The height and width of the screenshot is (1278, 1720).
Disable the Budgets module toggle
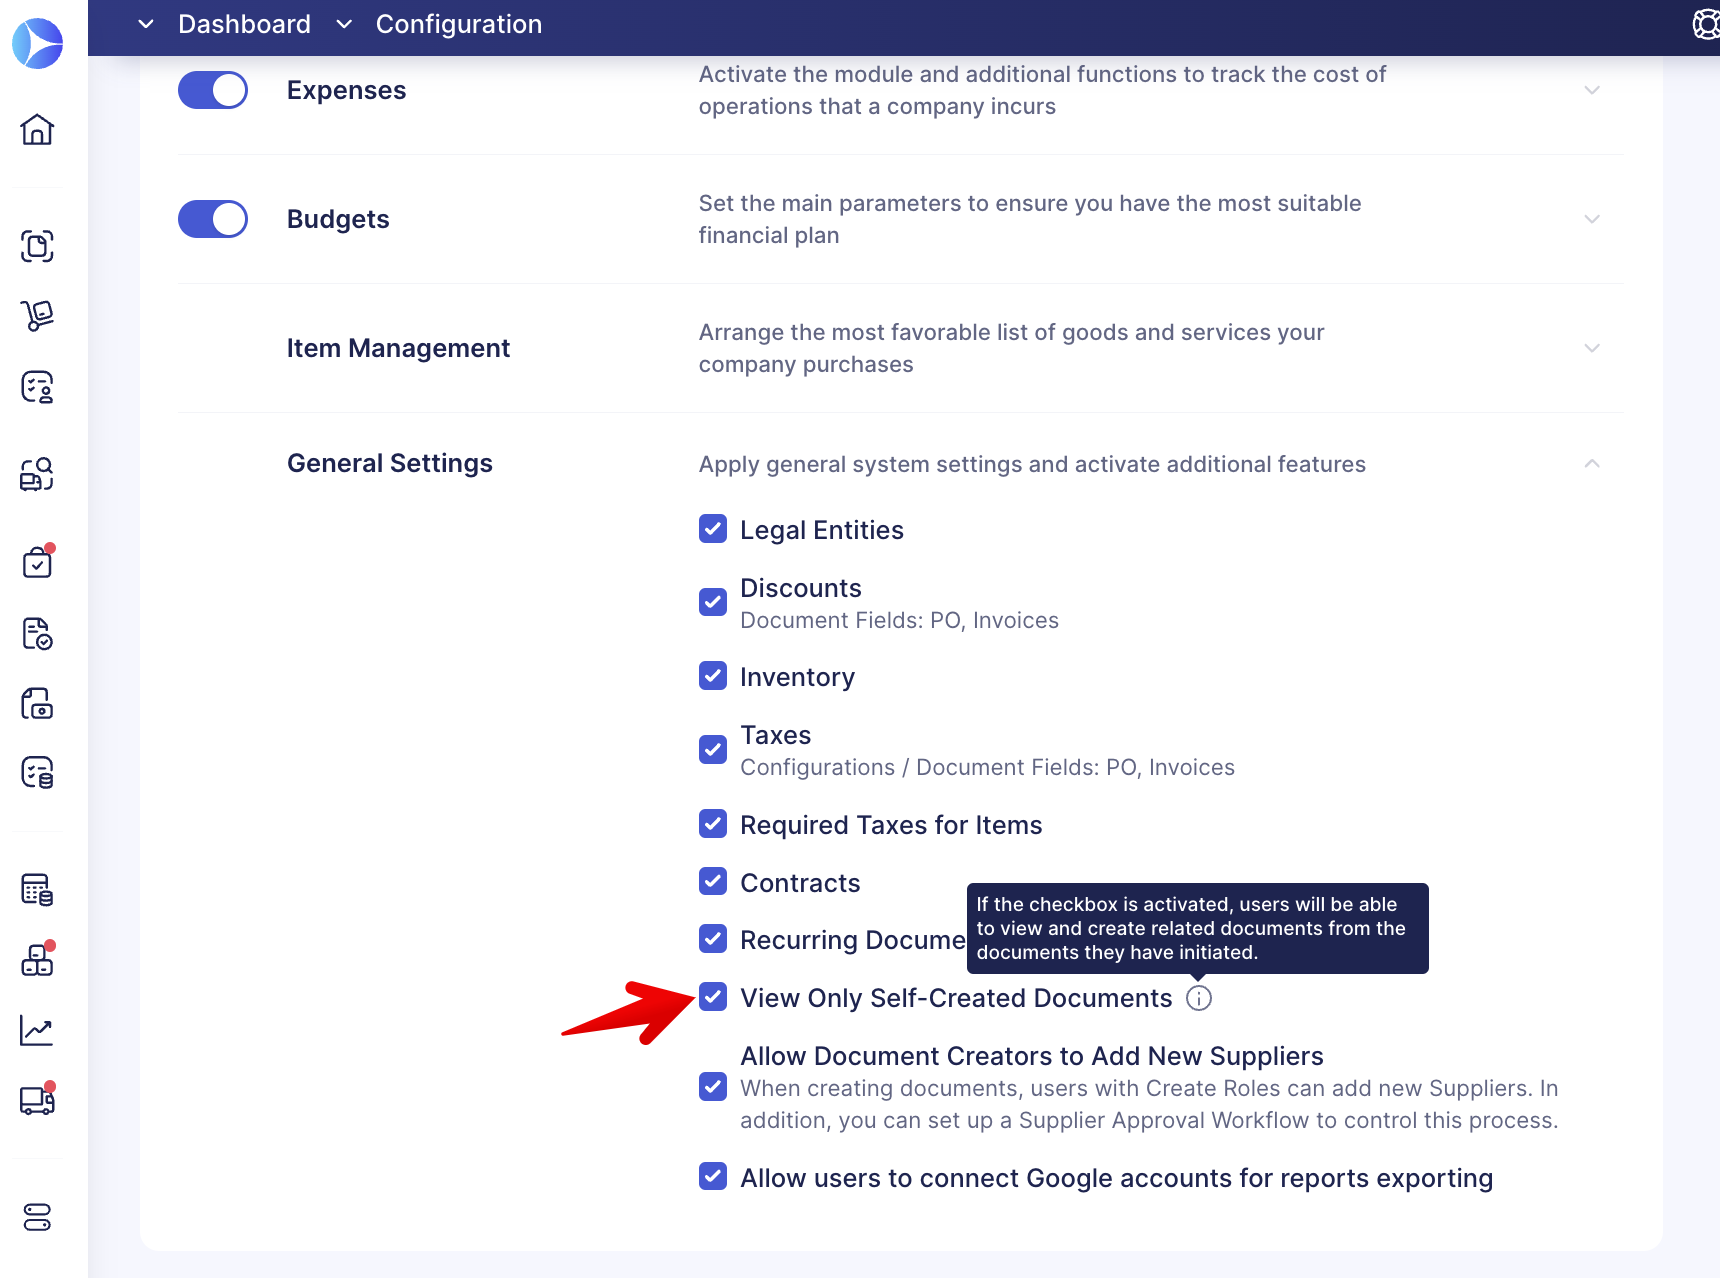213,219
